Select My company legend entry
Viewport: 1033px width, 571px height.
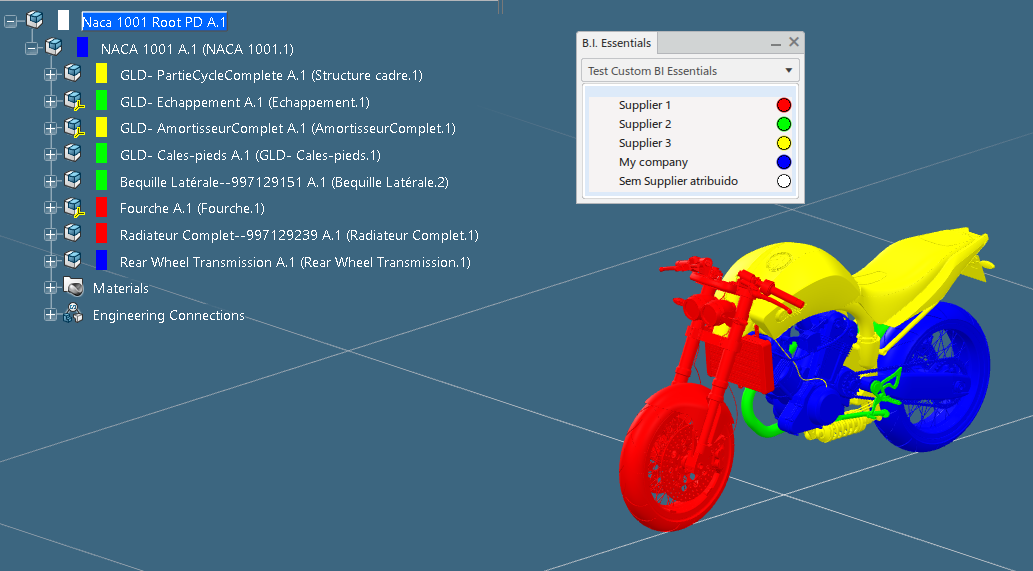click(653, 162)
